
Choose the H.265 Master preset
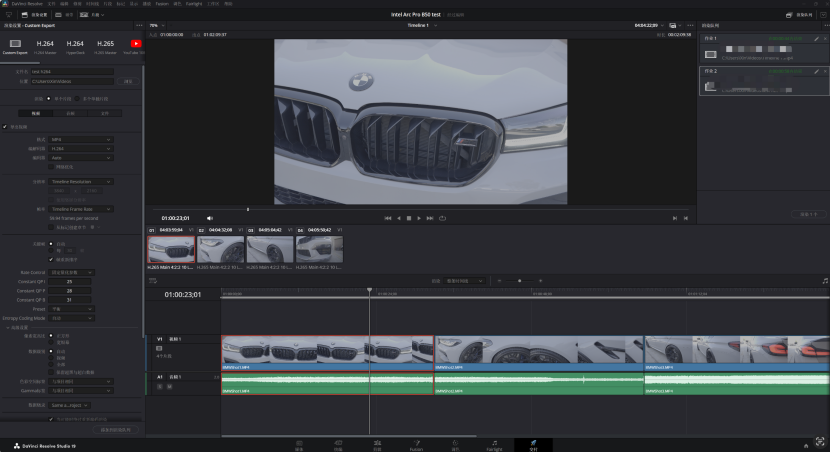click(x=105, y=44)
